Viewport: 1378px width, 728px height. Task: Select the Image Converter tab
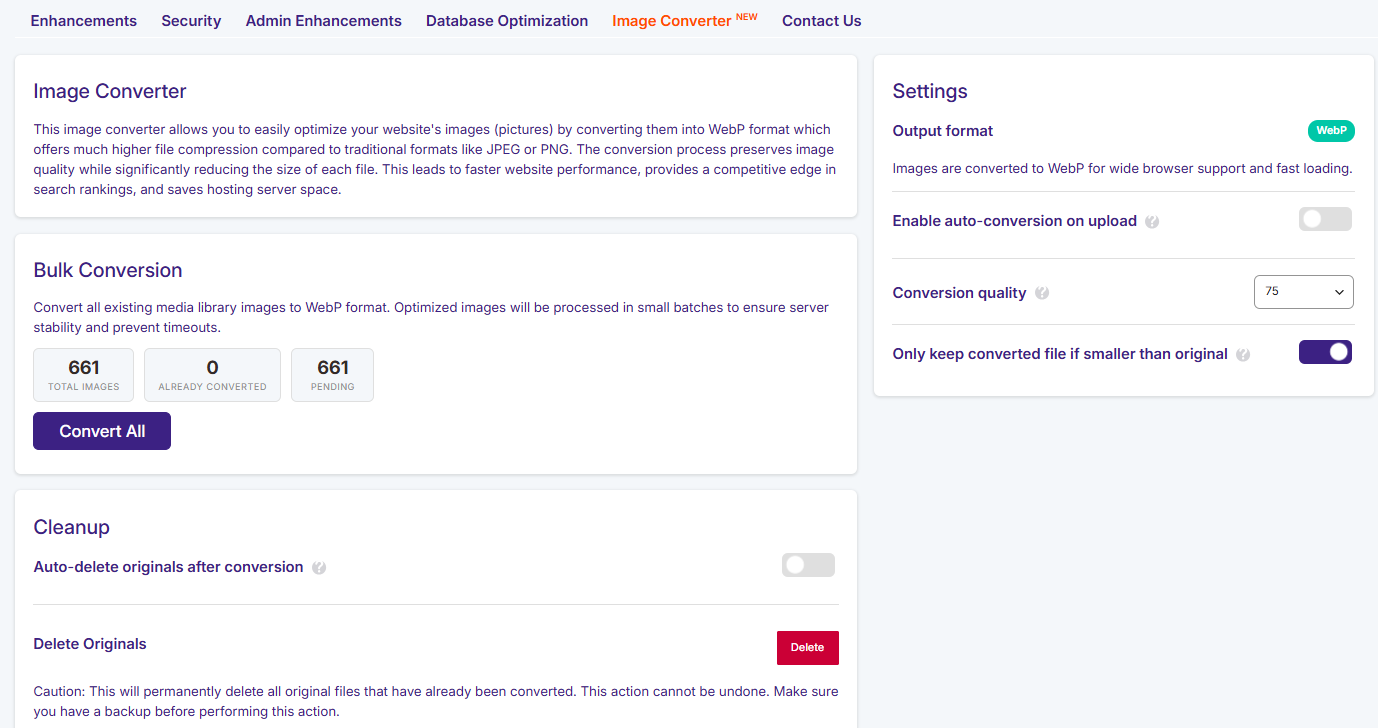tap(685, 20)
